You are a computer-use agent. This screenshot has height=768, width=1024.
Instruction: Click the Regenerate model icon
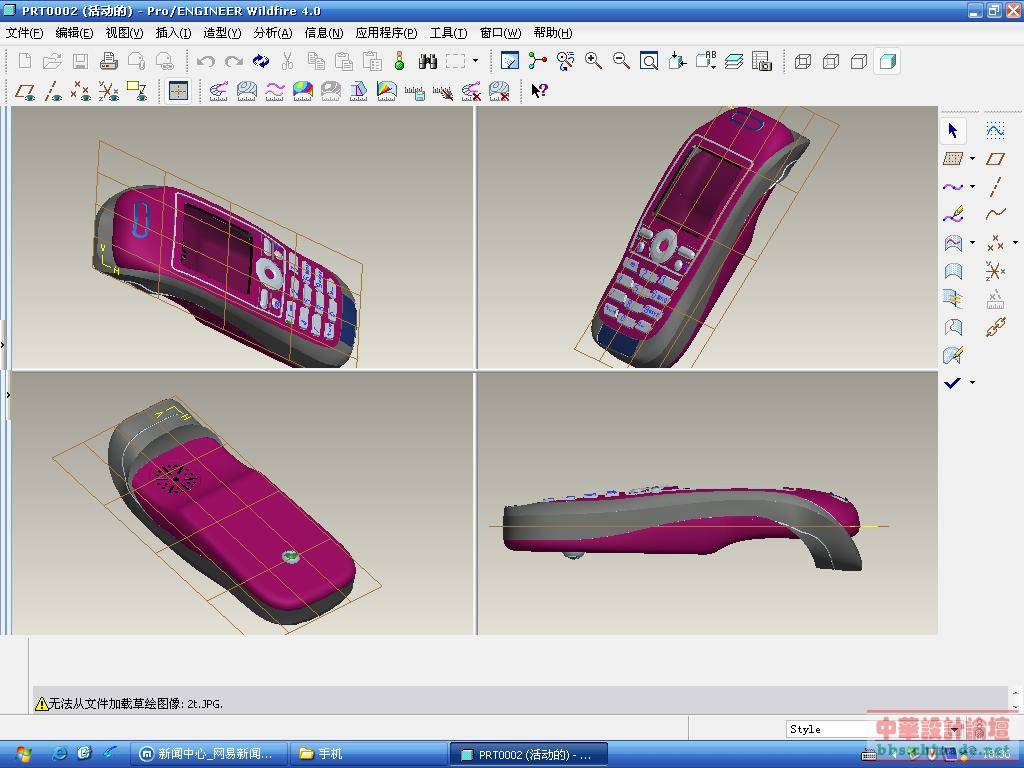tap(261, 61)
